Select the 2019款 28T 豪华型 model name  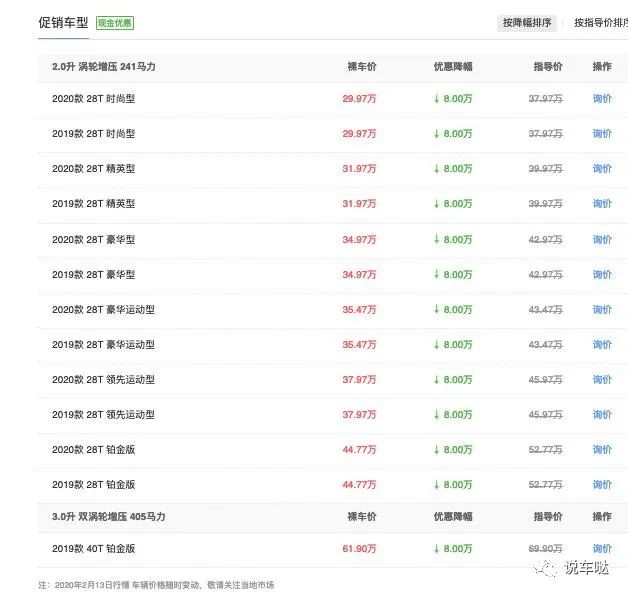tap(93, 274)
